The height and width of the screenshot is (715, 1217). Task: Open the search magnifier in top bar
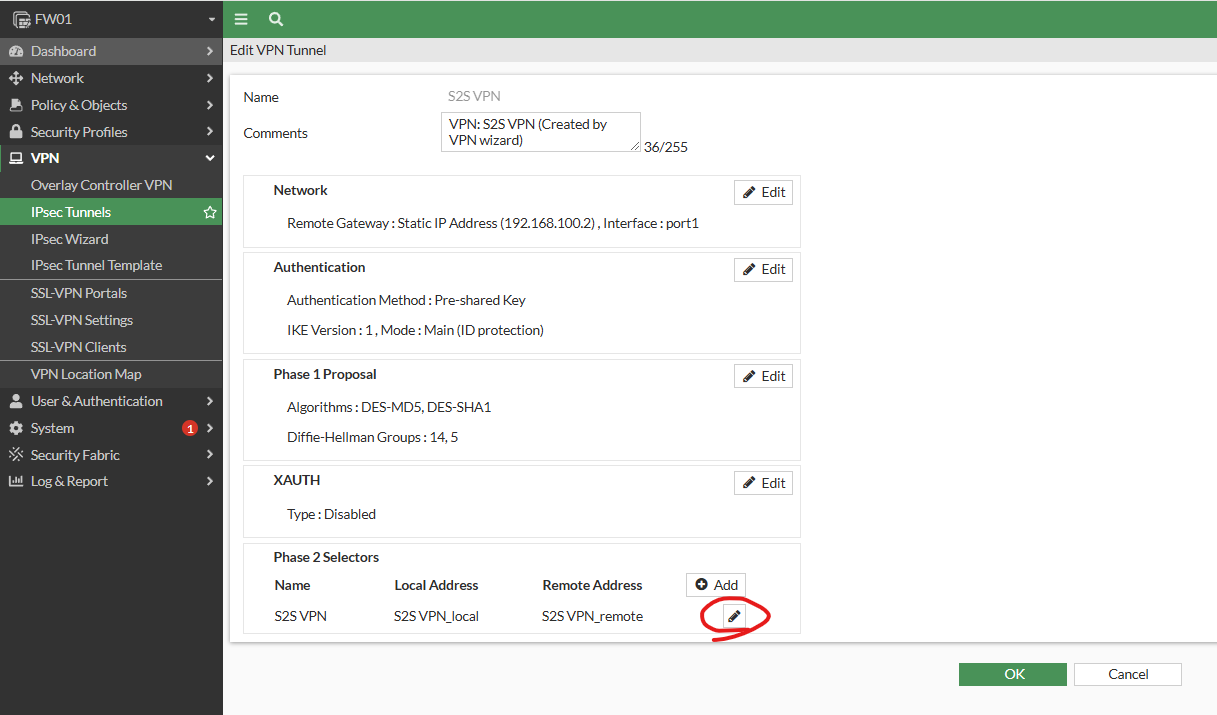click(276, 19)
